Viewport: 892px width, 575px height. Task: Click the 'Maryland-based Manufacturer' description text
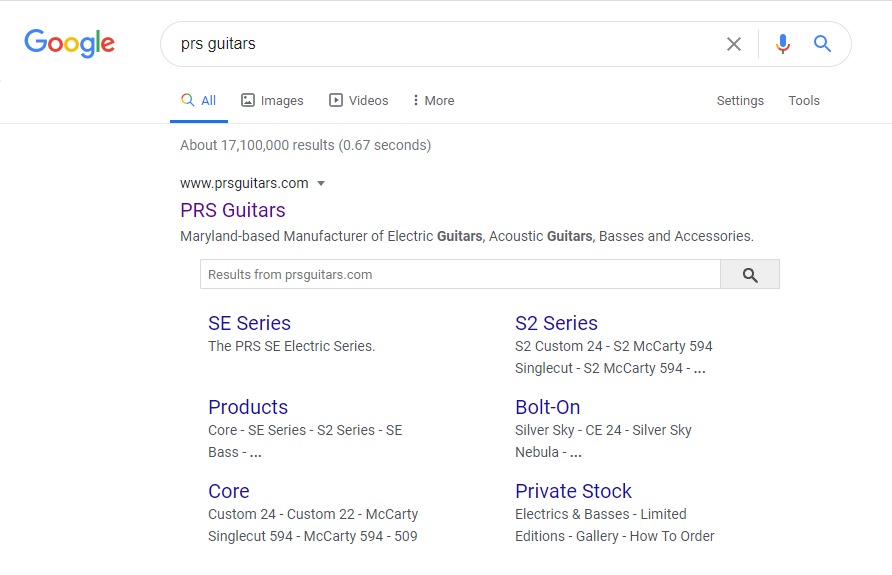466,236
